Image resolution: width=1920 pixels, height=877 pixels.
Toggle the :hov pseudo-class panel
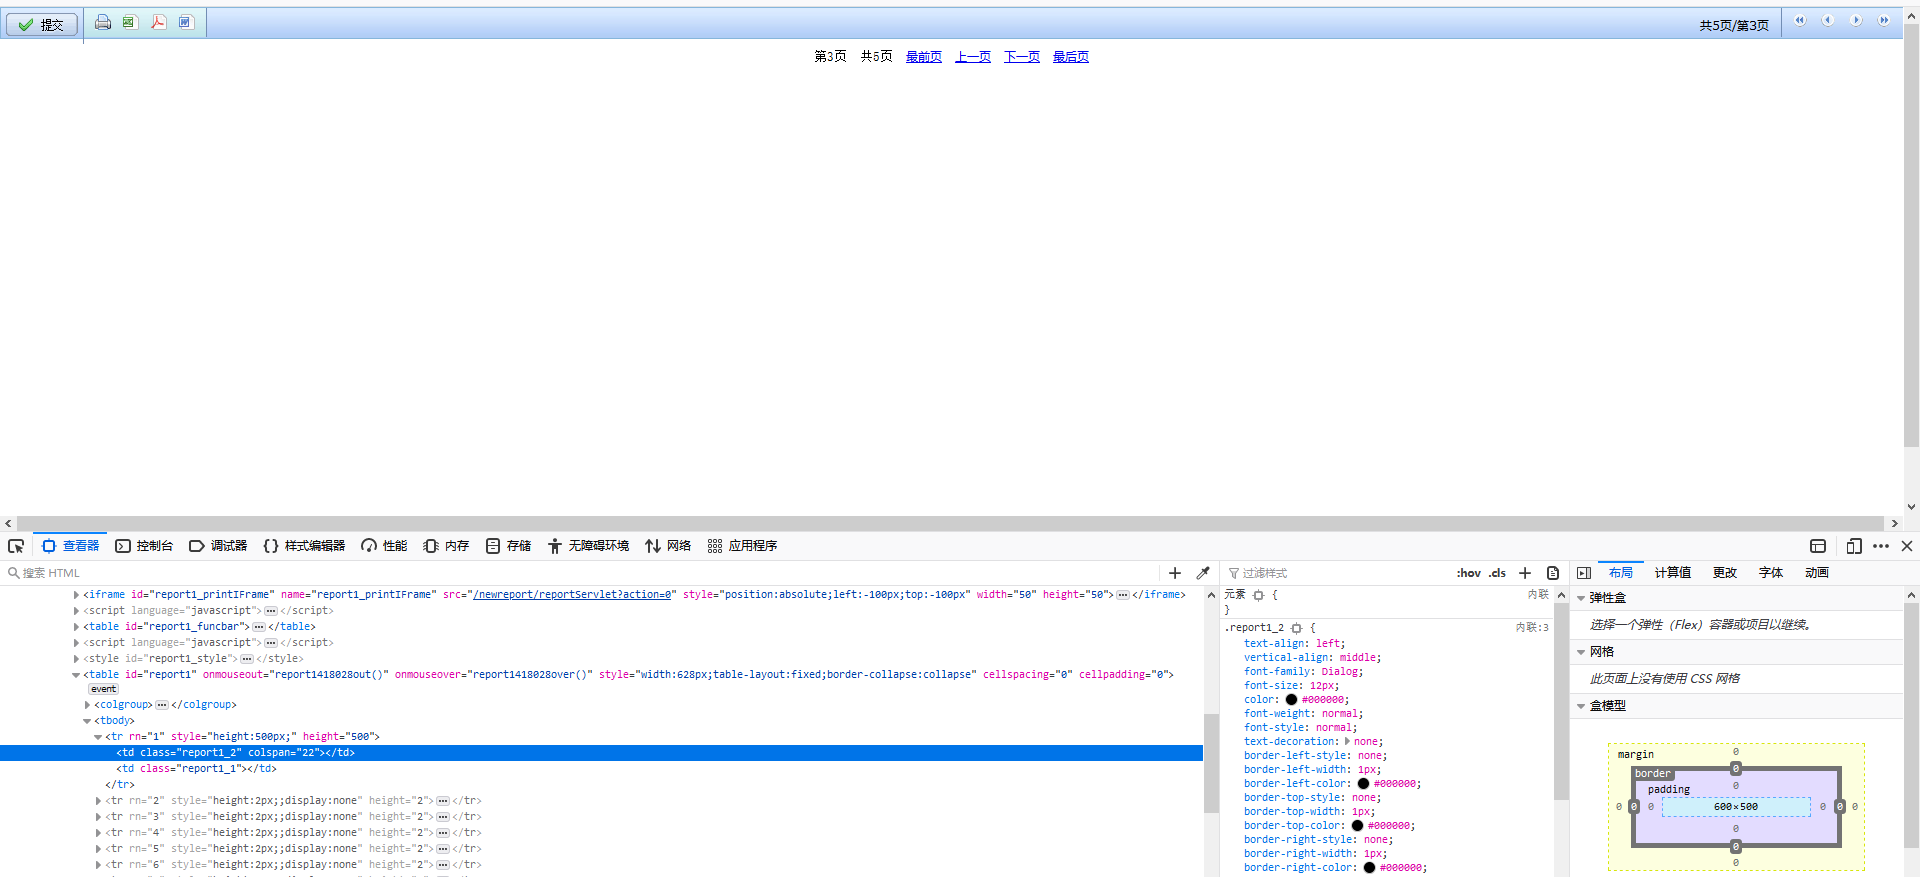click(1469, 573)
